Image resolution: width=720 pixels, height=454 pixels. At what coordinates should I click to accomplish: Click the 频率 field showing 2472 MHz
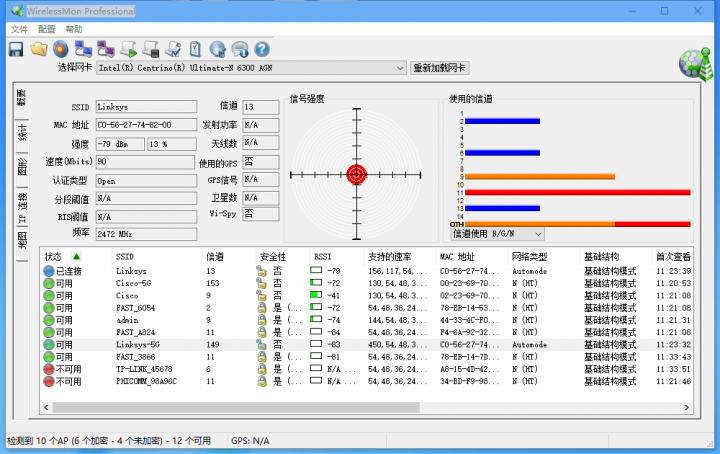tap(146, 234)
